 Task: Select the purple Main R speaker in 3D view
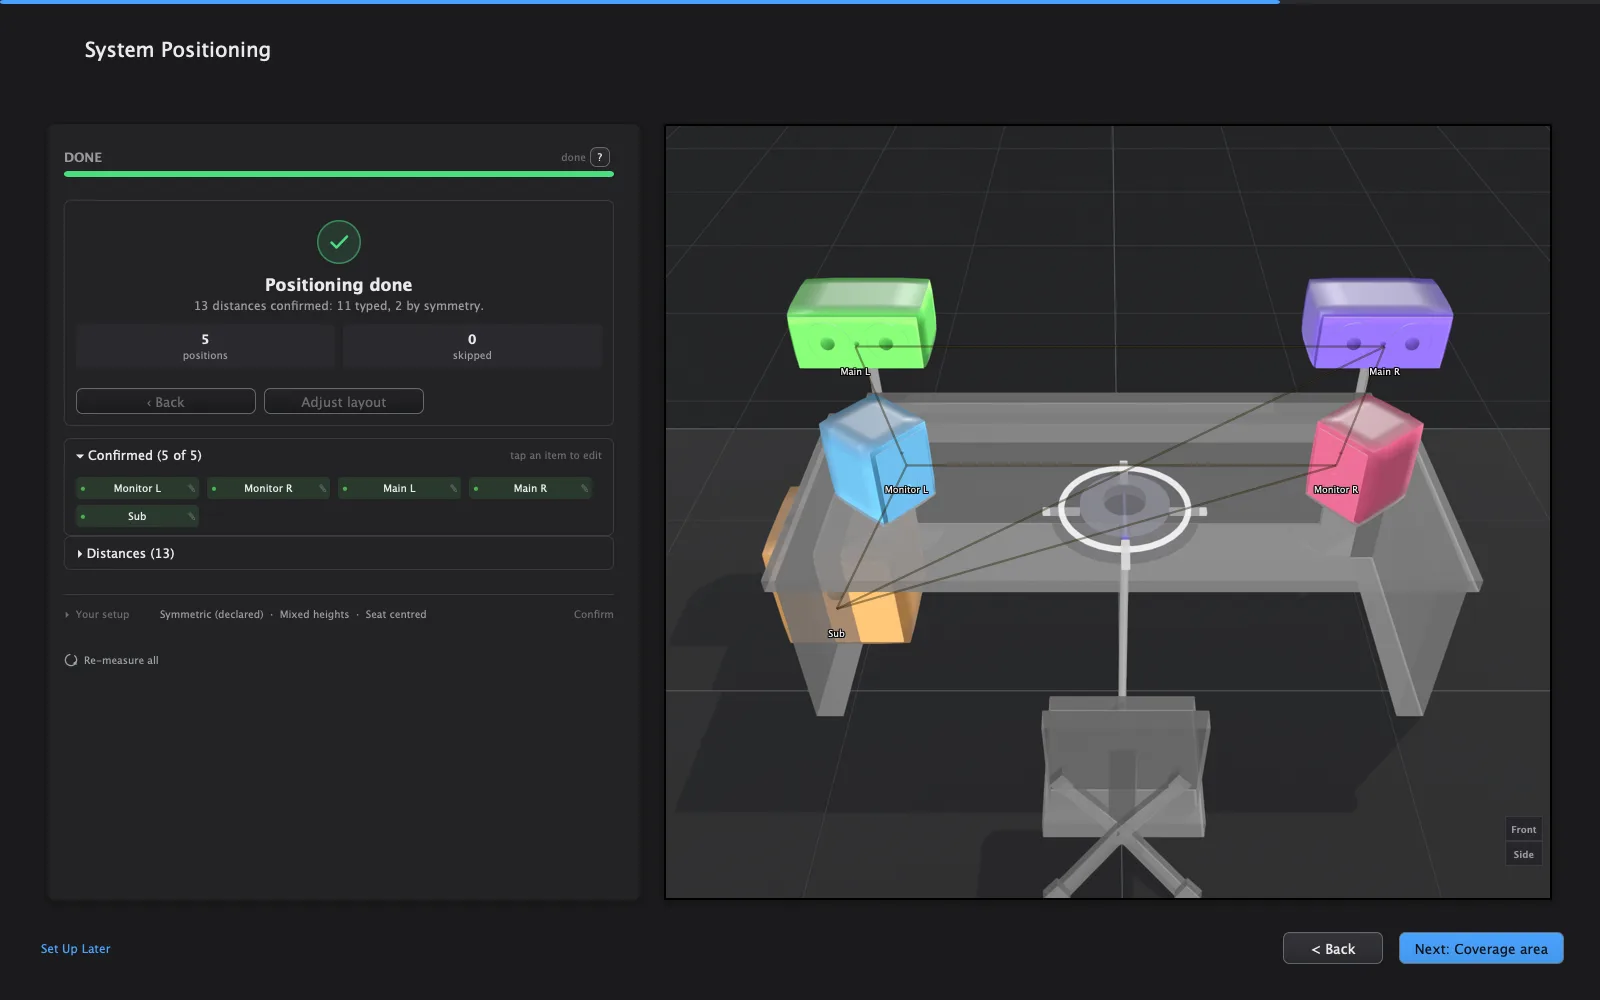tap(1377, 323)
